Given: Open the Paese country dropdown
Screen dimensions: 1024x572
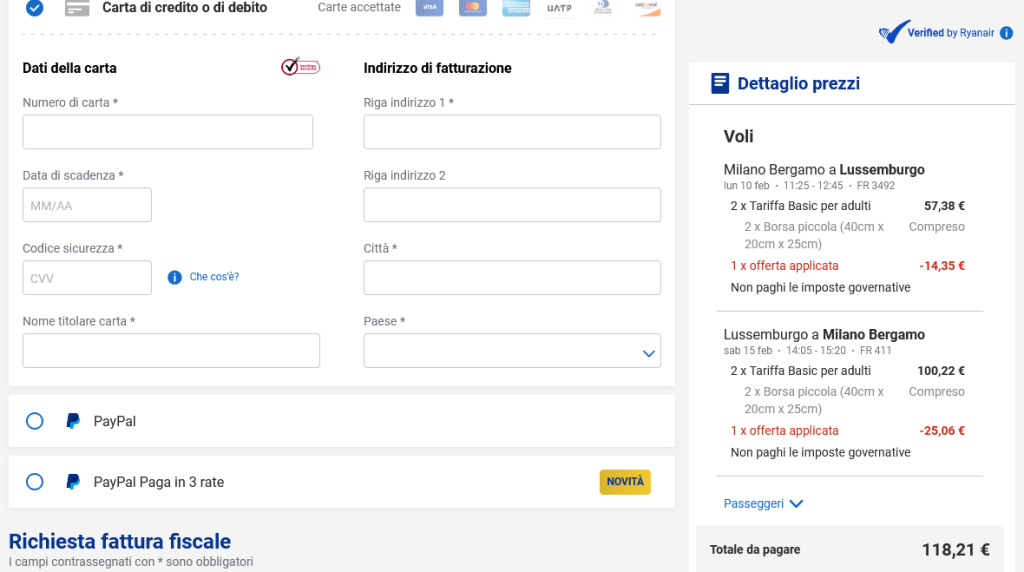Looking at the screenshot, I should click(512, 351).
